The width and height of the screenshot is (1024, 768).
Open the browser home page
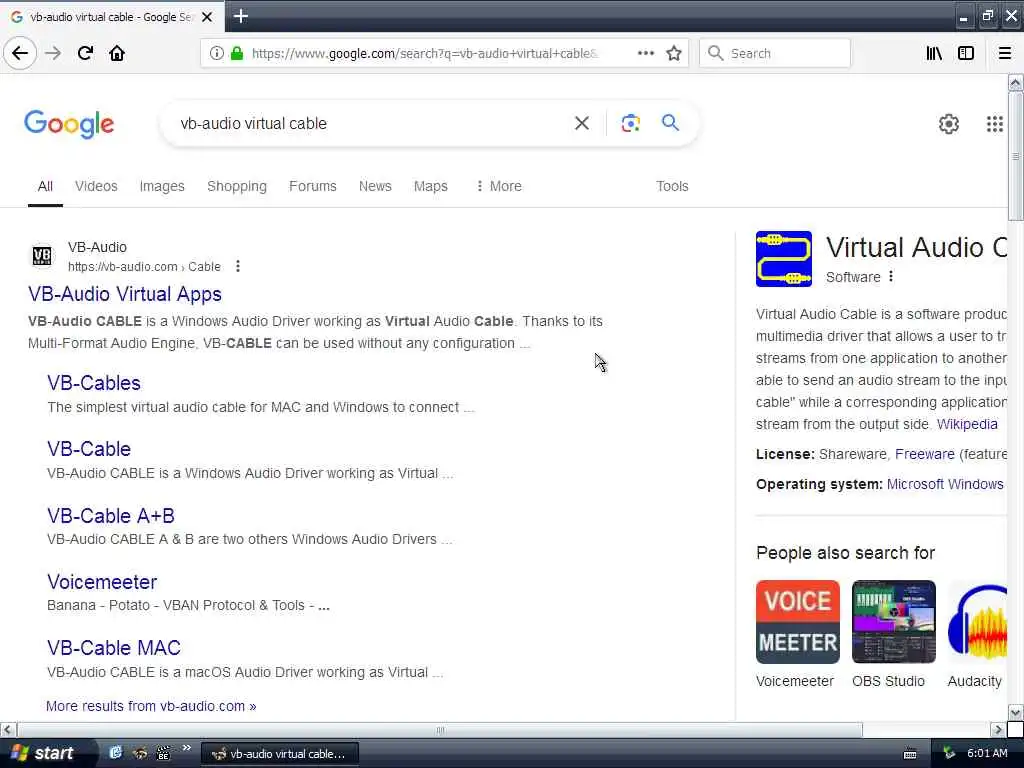pyautogui.click(x=117, y=53)
